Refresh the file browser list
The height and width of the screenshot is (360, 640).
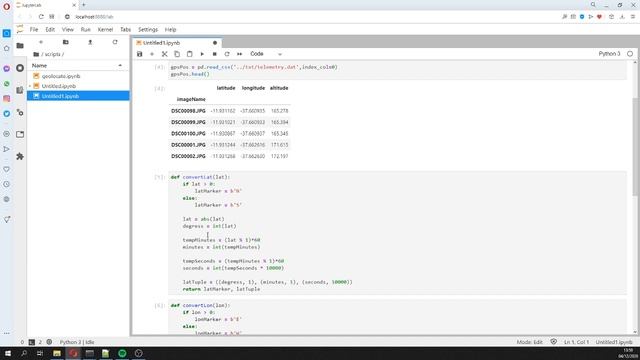point(115,42)
